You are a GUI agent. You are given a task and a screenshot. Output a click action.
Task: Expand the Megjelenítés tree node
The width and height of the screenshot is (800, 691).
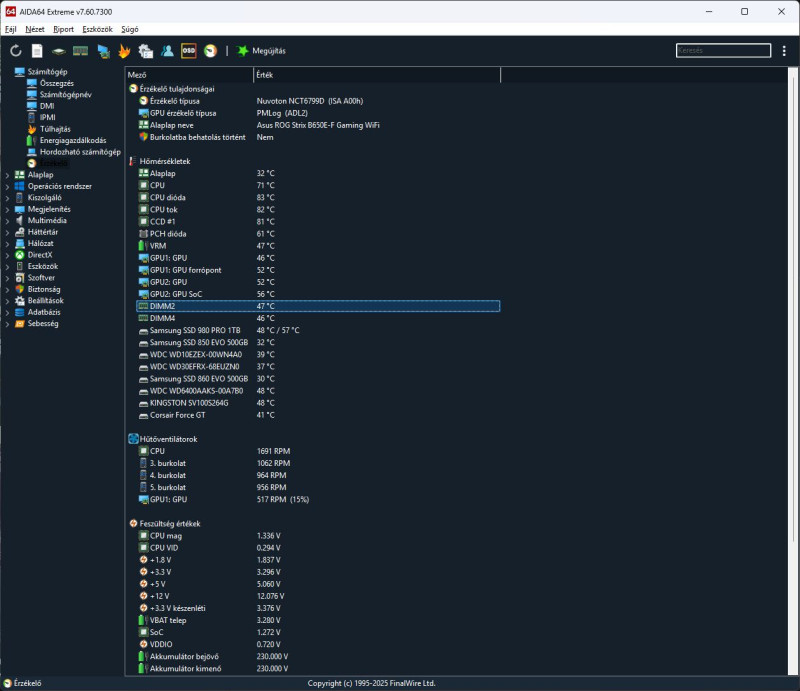click(7, 209)
